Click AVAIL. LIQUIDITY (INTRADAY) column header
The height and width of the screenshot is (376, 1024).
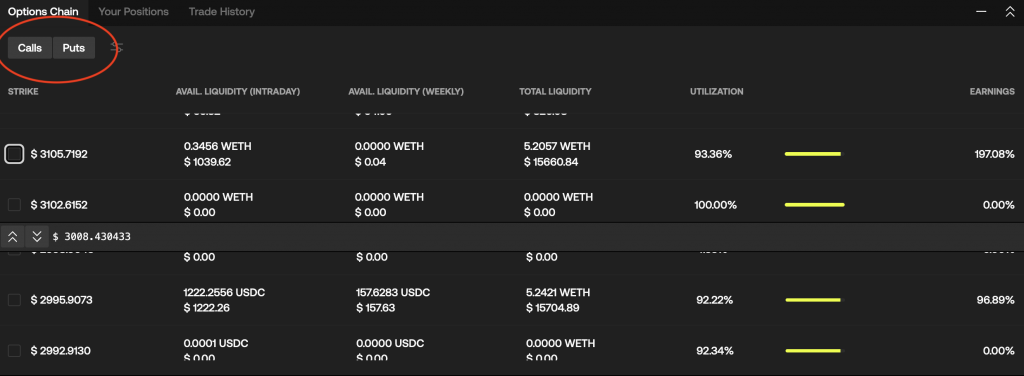(238, 91)
